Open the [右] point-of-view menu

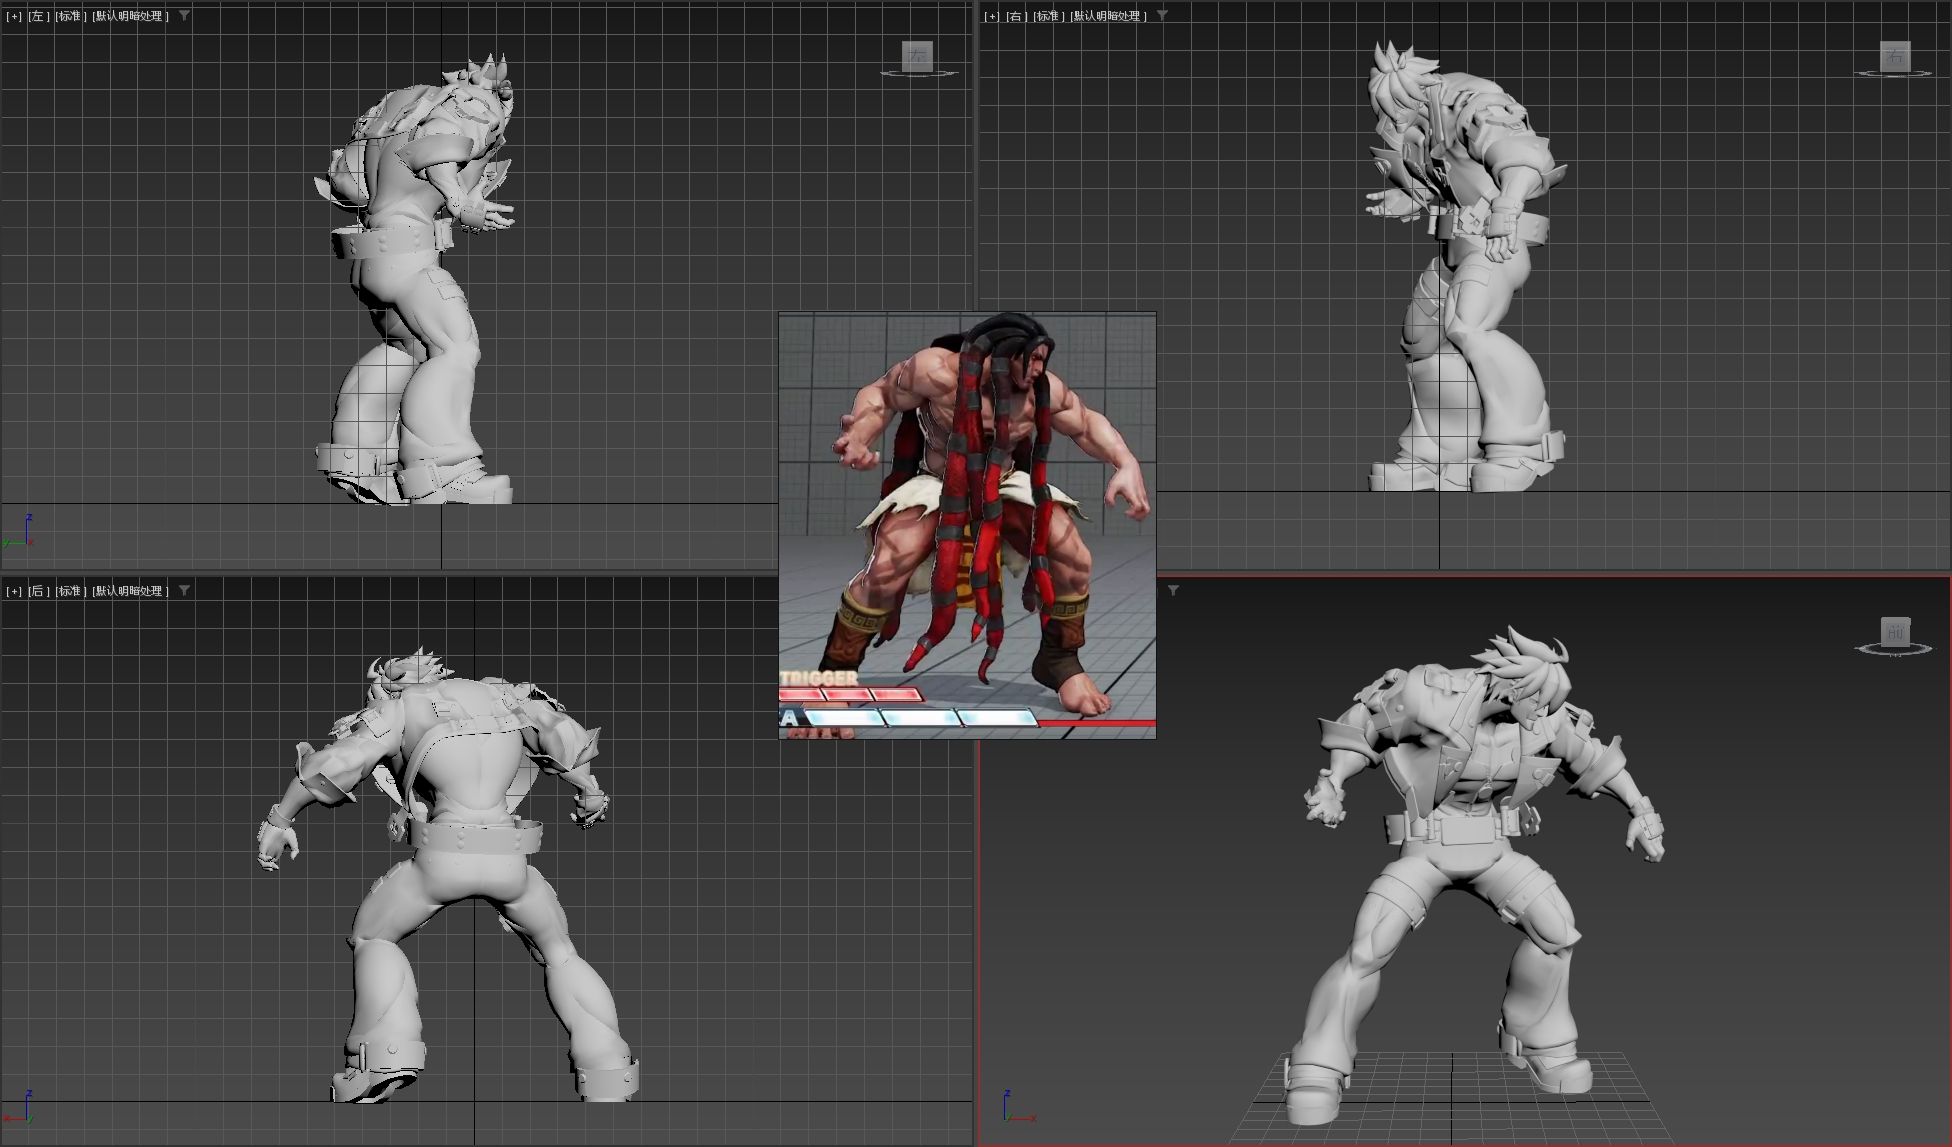(1016, 16)
